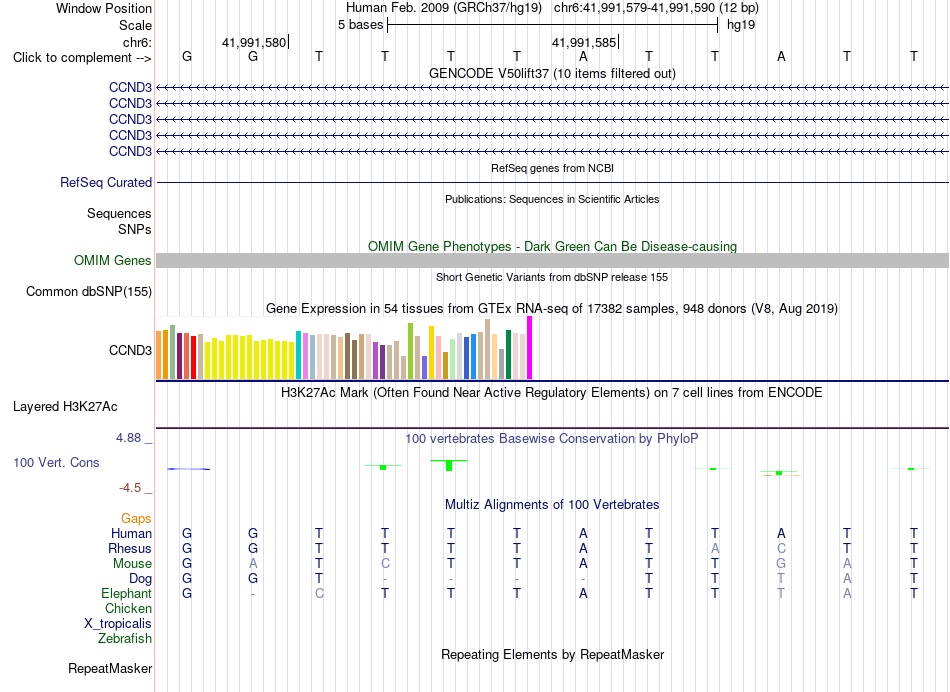The height and width of the screenshot is (692, 950).
Task: Click the OMIM Genes track label
Action: point(113,261)
